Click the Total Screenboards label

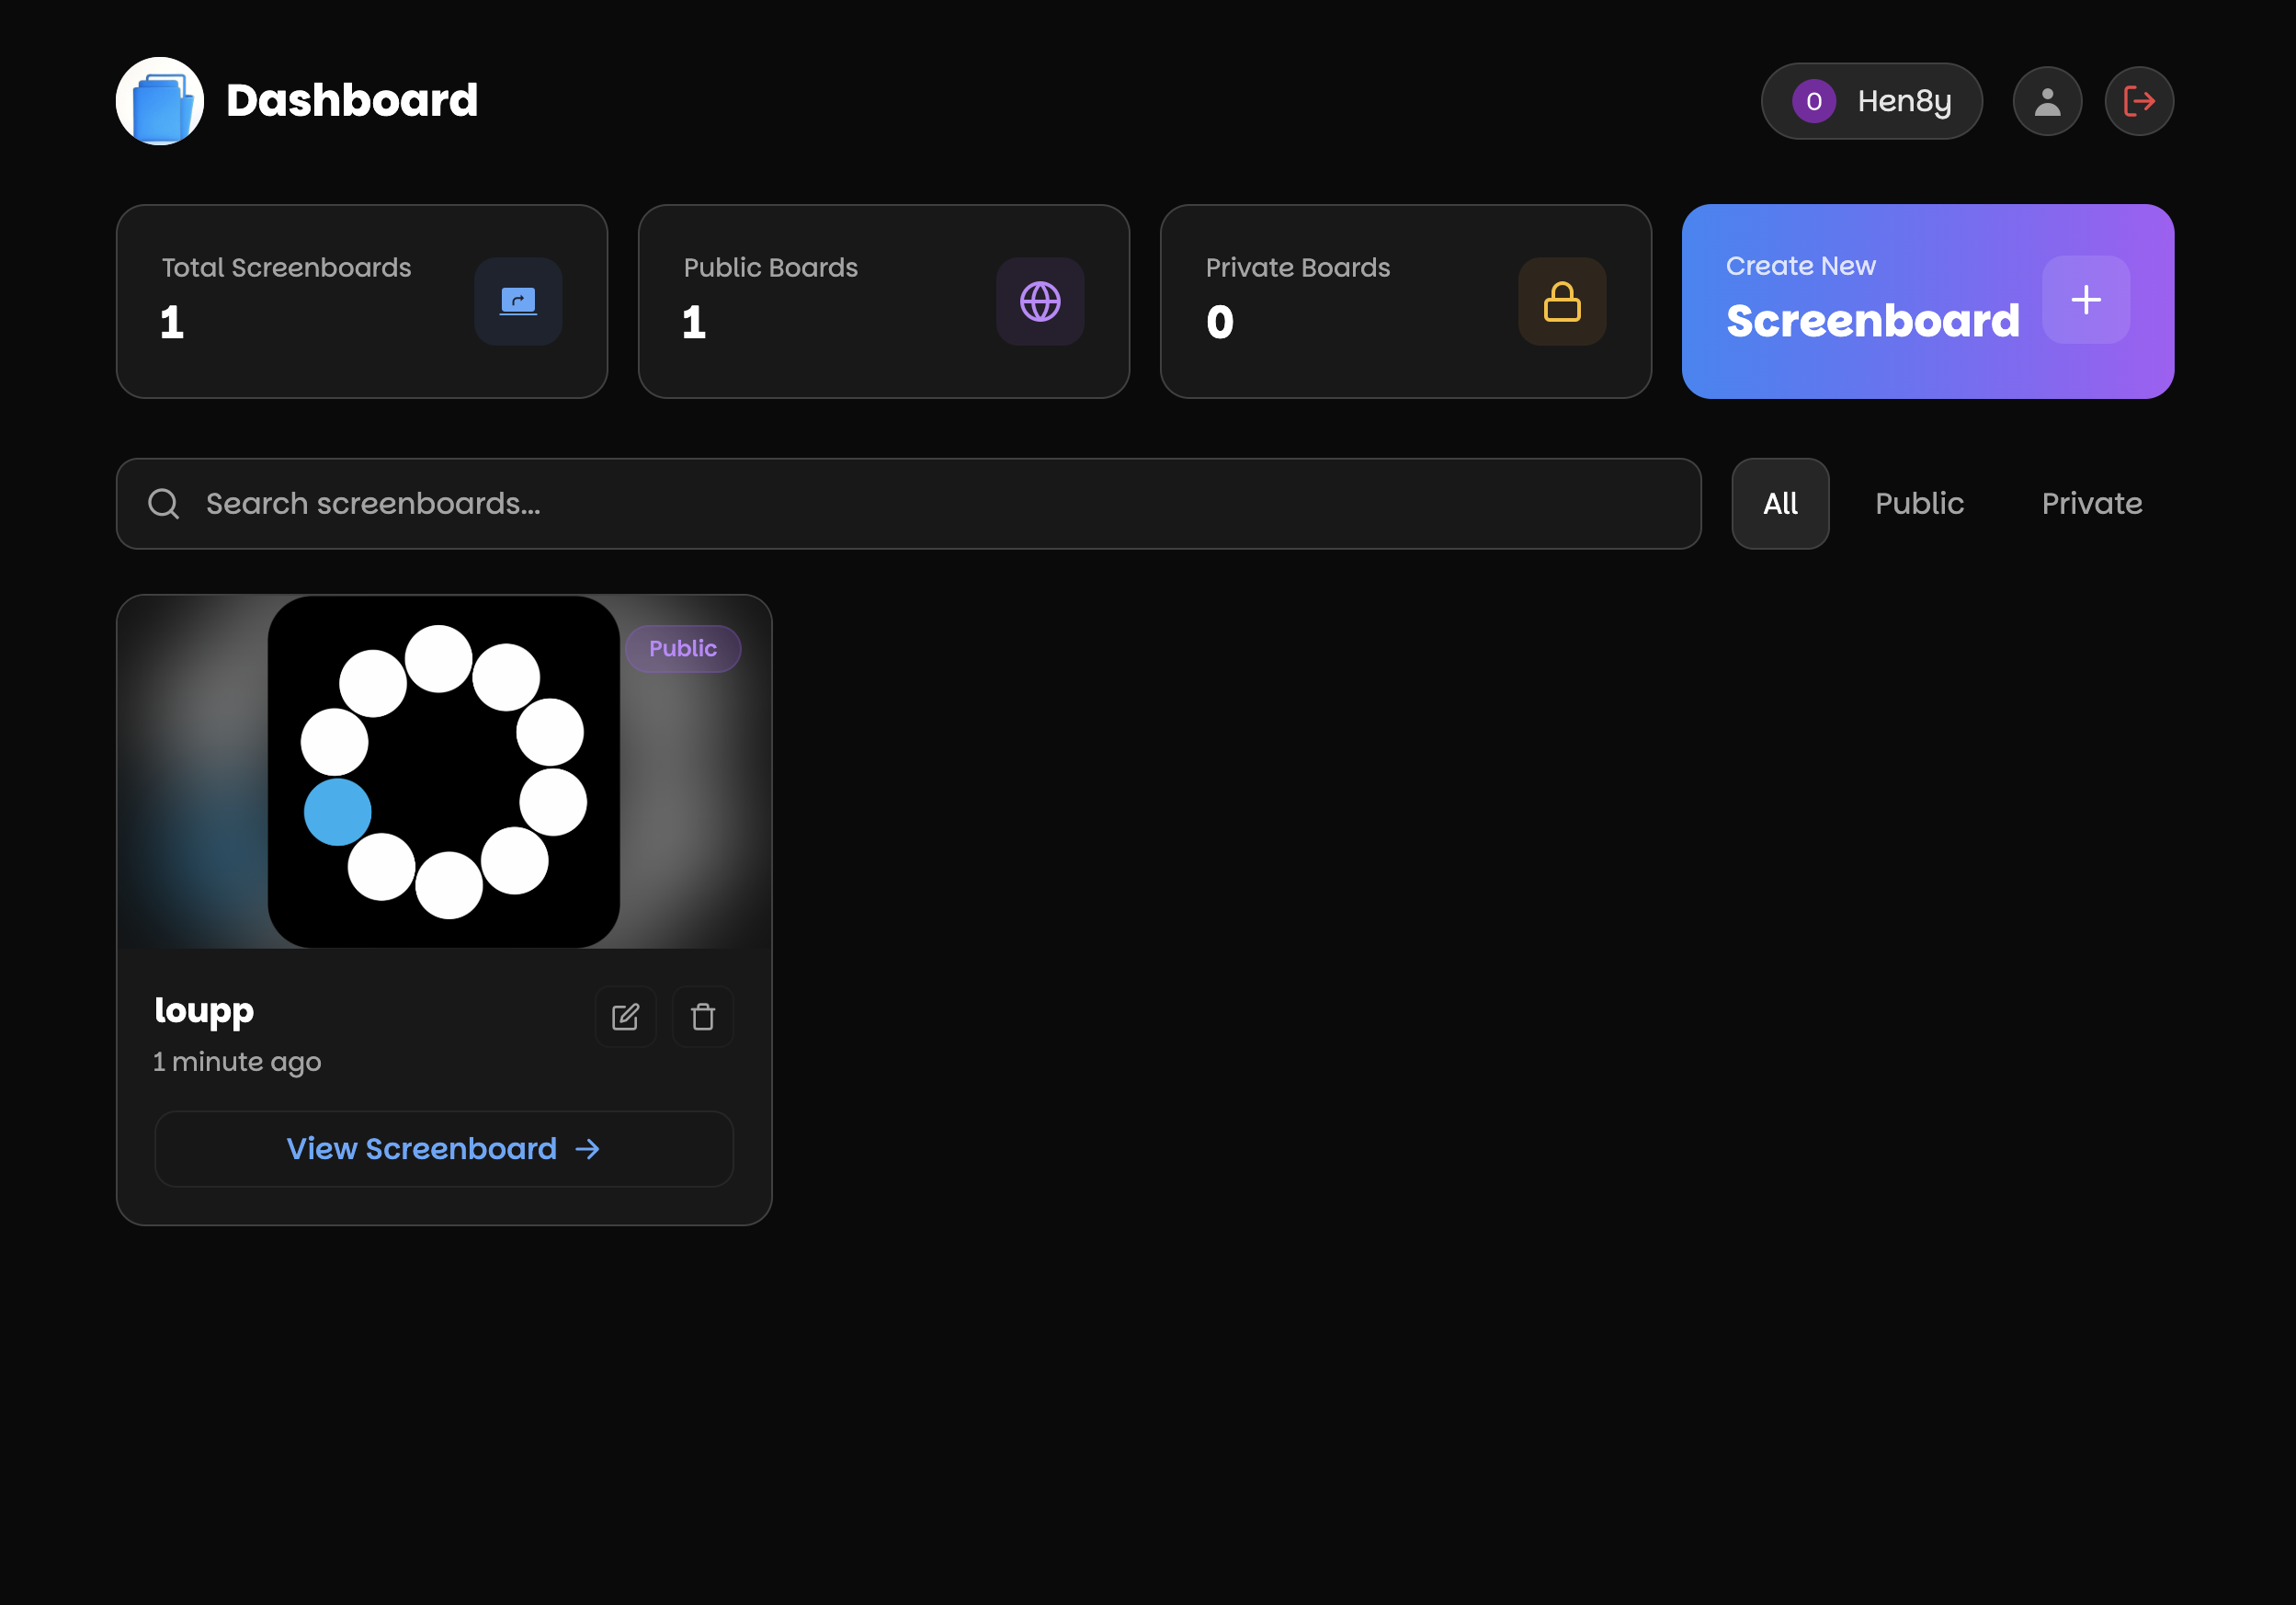coord(286,267)
